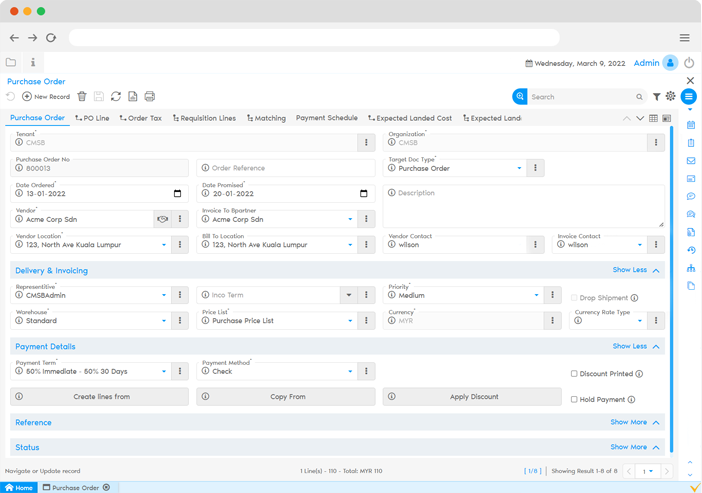Open the Requisition Lines tab

click(x=204, y=118)
